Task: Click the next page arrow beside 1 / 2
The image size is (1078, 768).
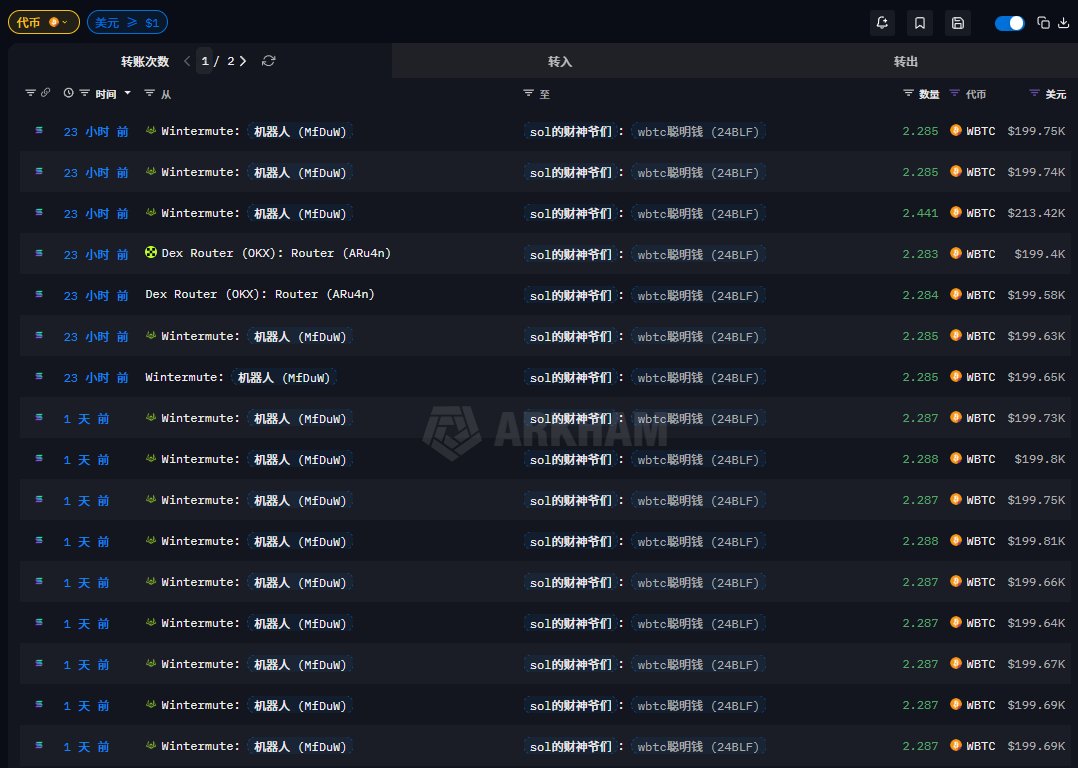Action: pyautogui.click(x=242, y=60)
